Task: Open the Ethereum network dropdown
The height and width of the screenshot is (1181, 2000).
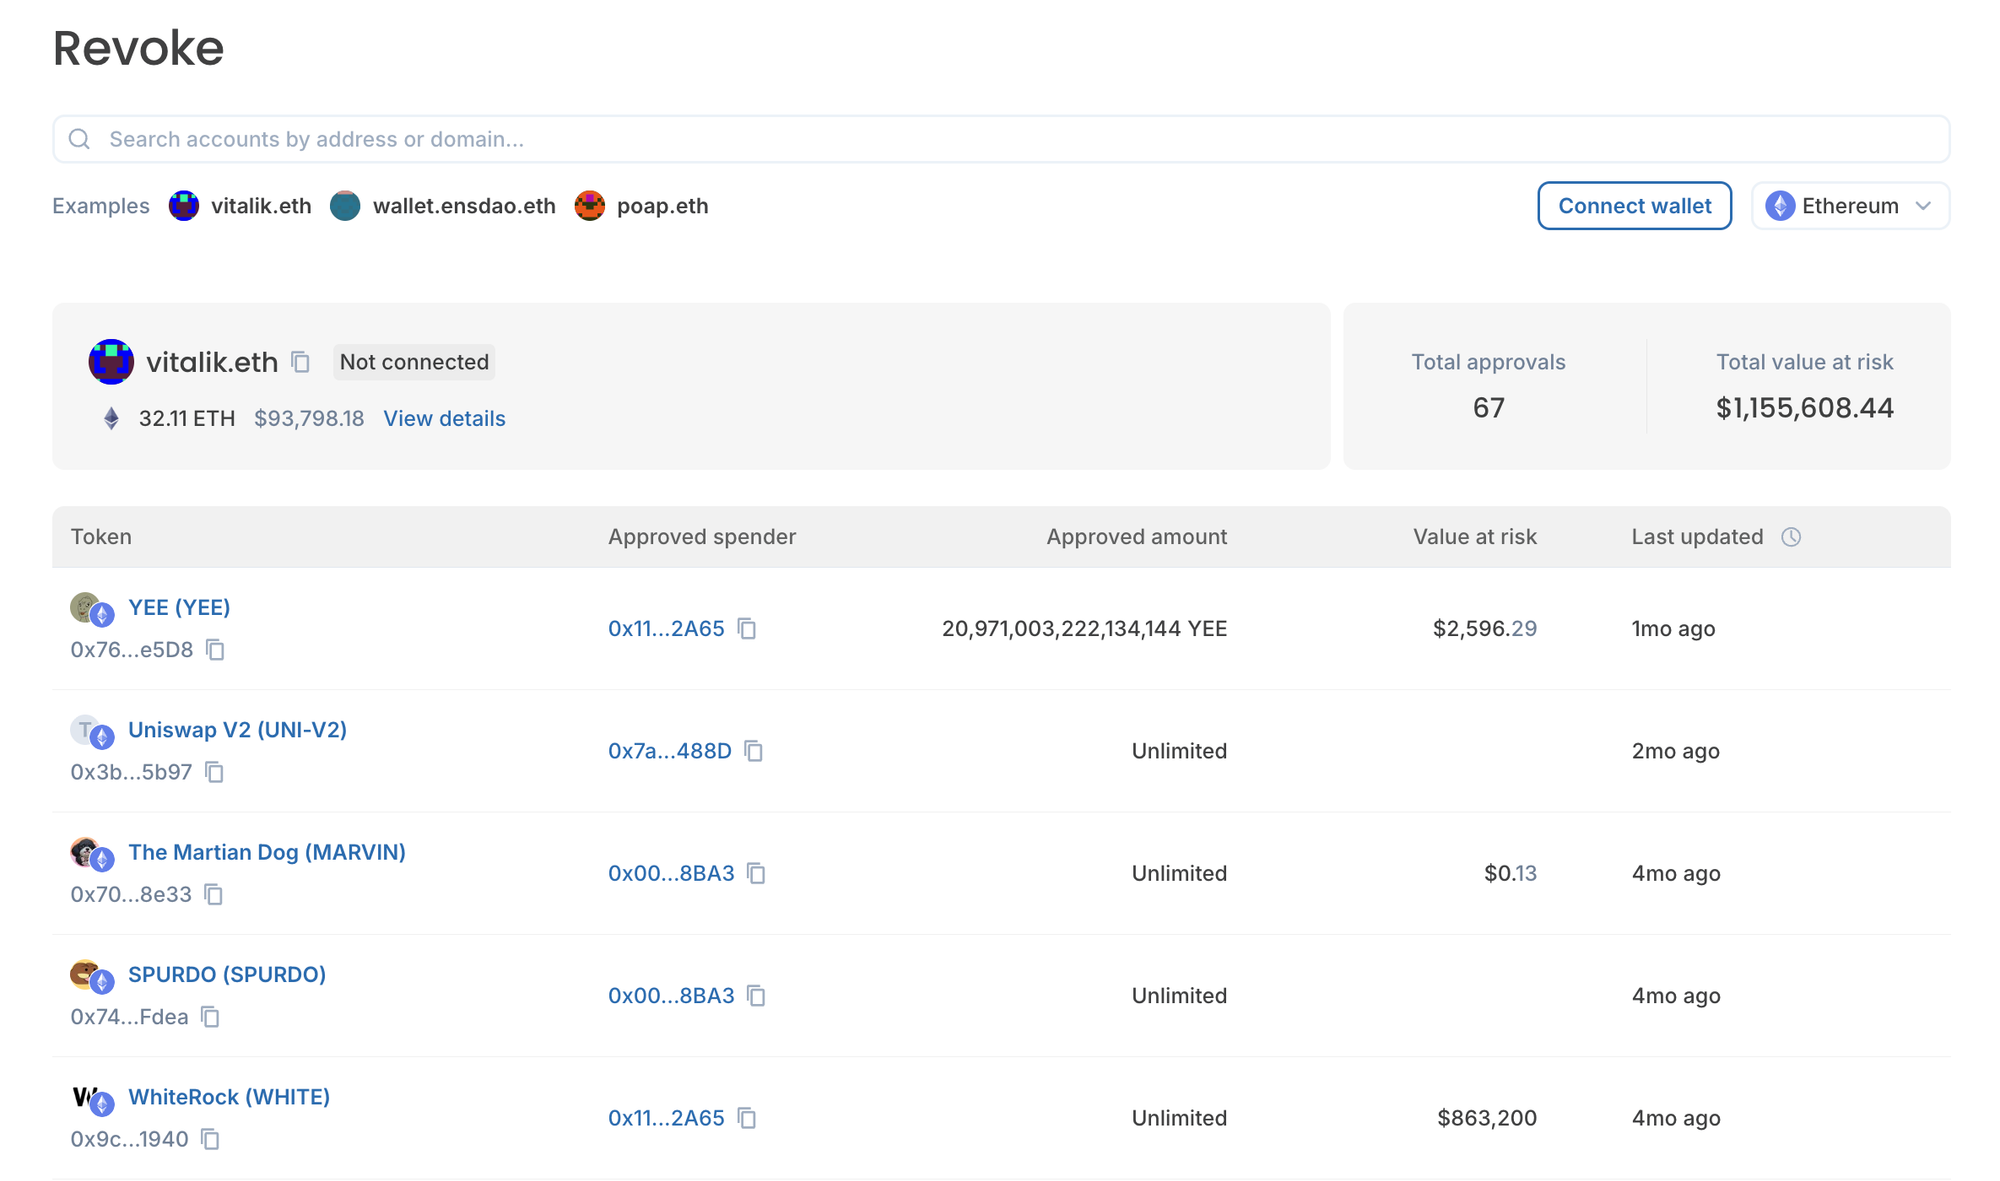Action: [x=1849, y=206]
